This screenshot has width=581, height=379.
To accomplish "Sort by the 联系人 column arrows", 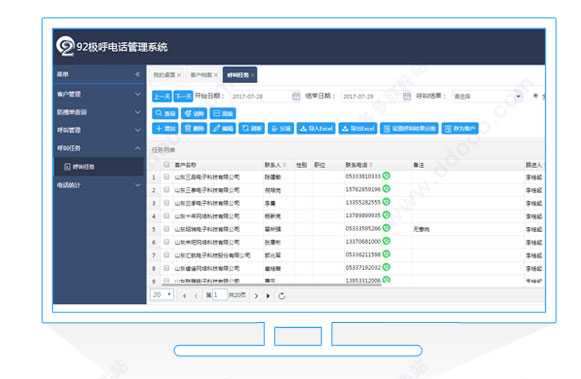I will (x=285, y=165).
